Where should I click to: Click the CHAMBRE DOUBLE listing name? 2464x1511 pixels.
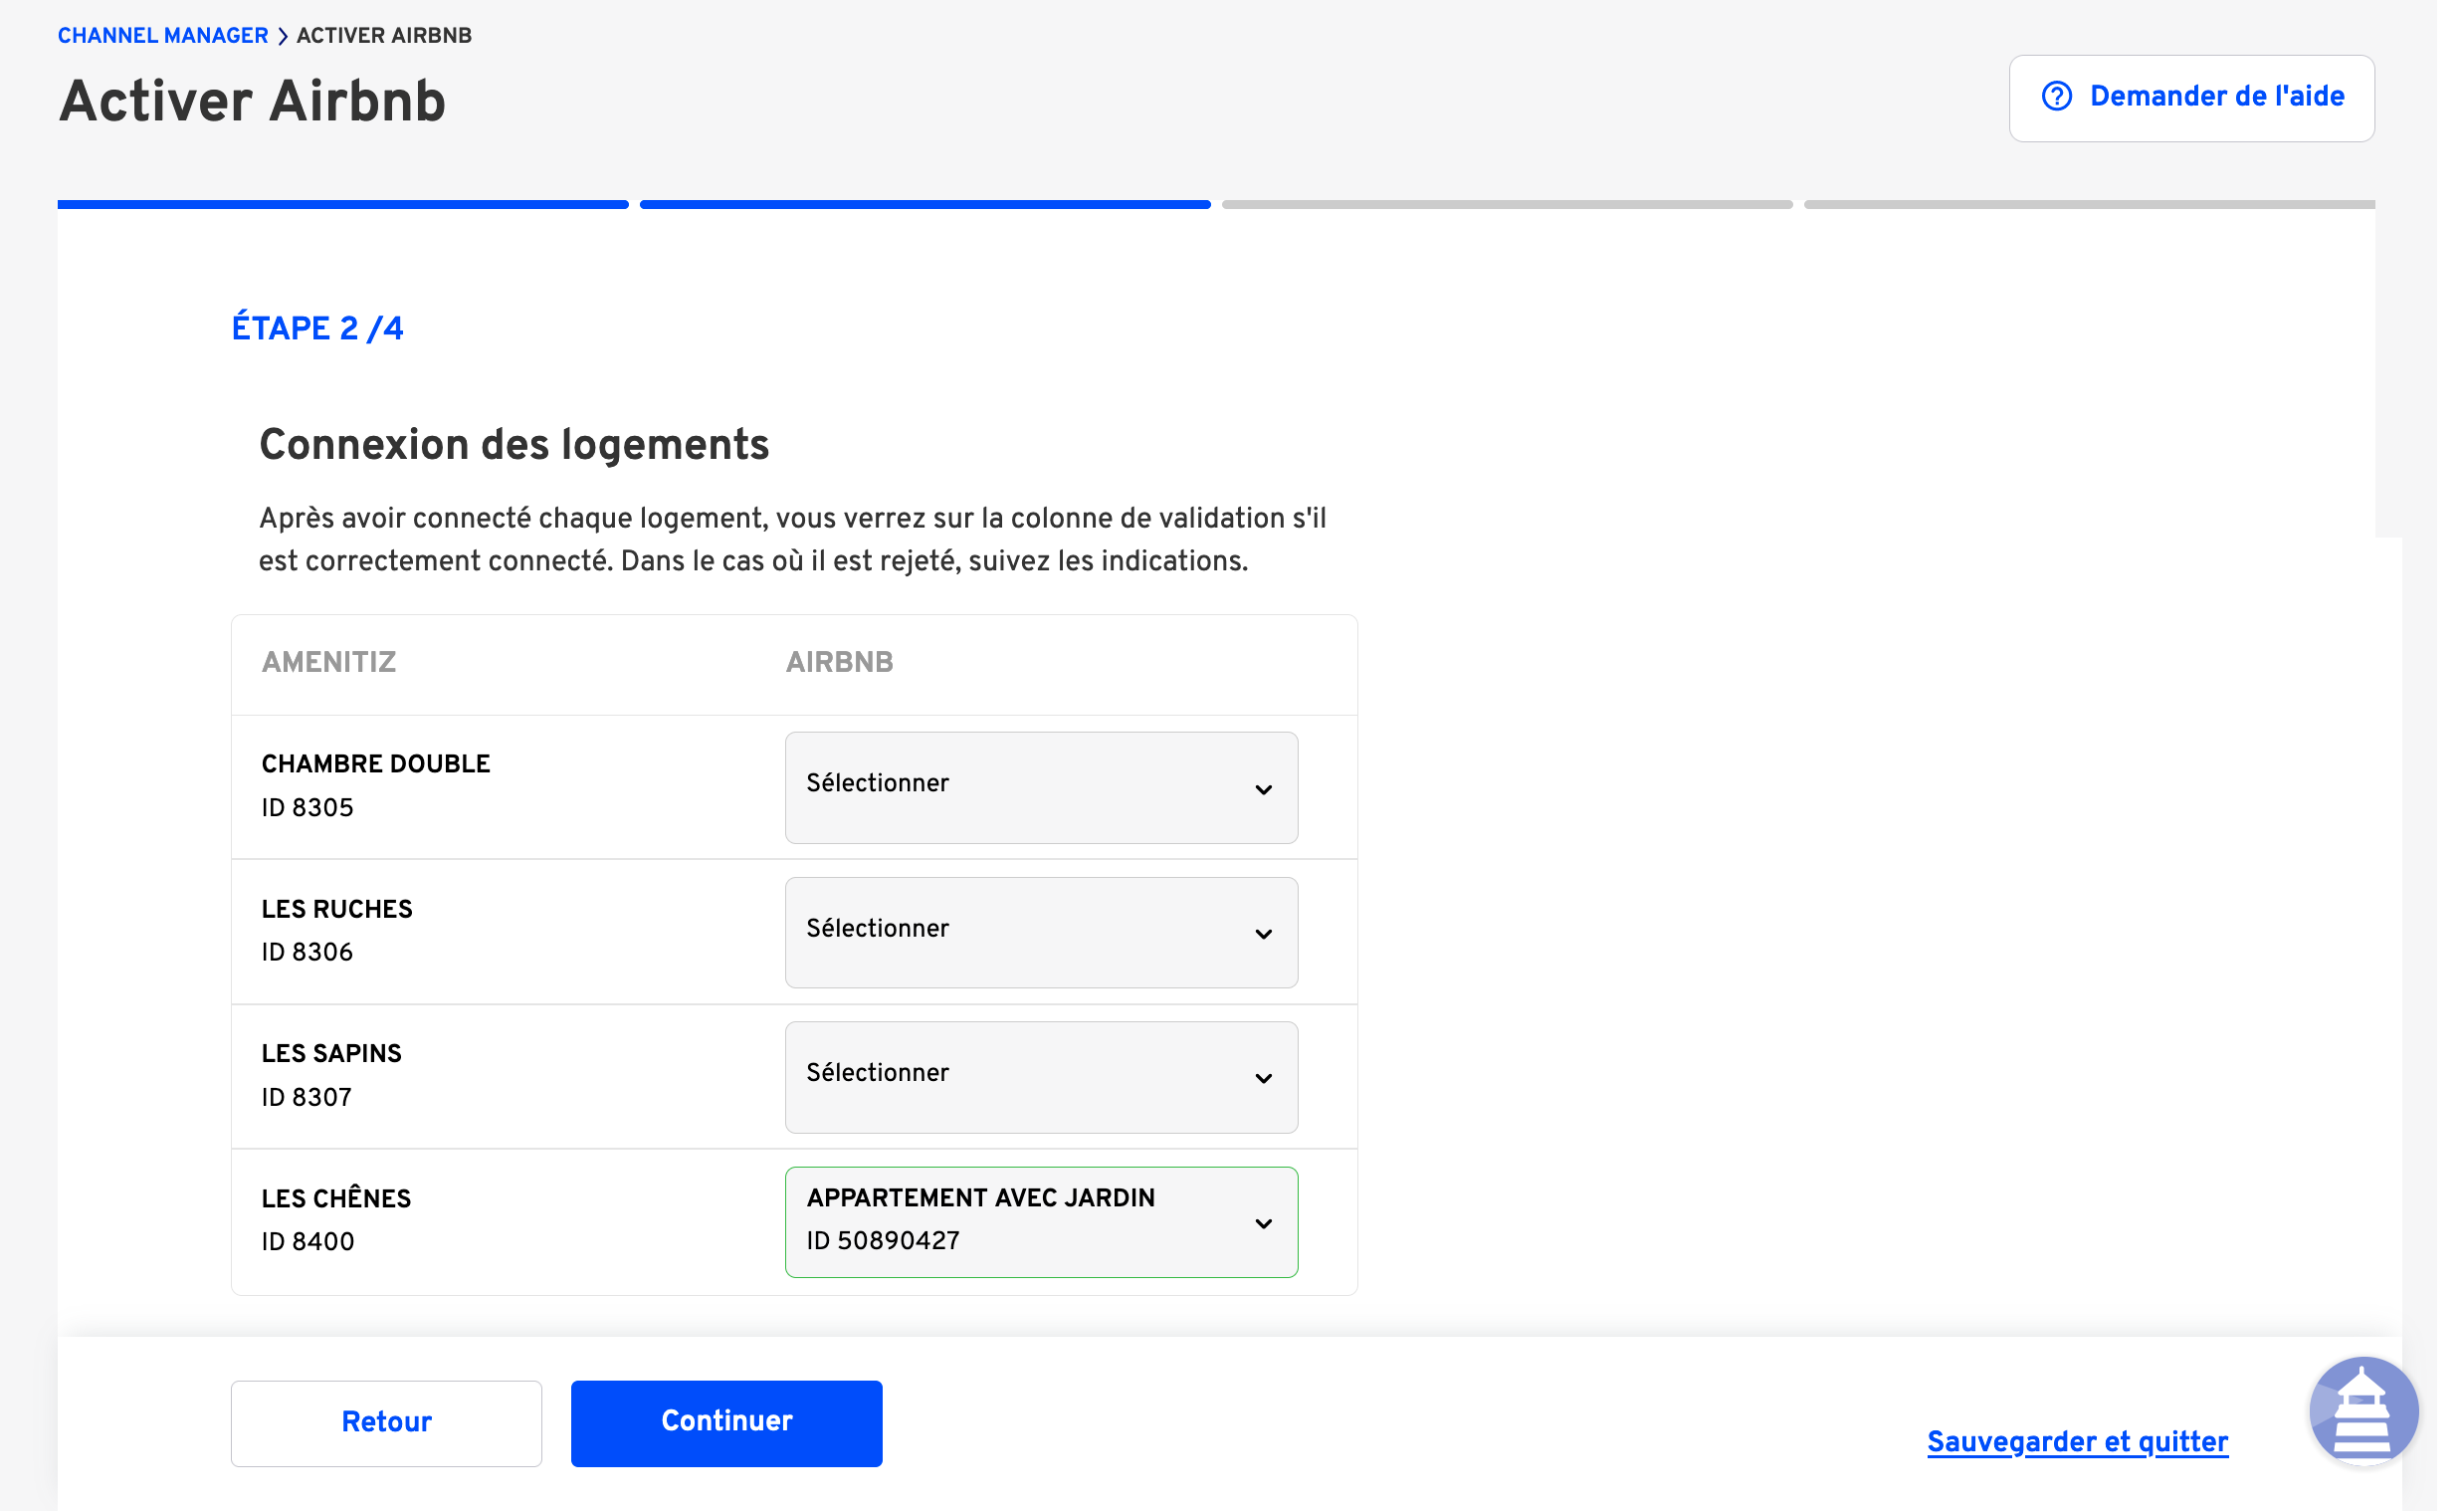(x=376, y=764)
